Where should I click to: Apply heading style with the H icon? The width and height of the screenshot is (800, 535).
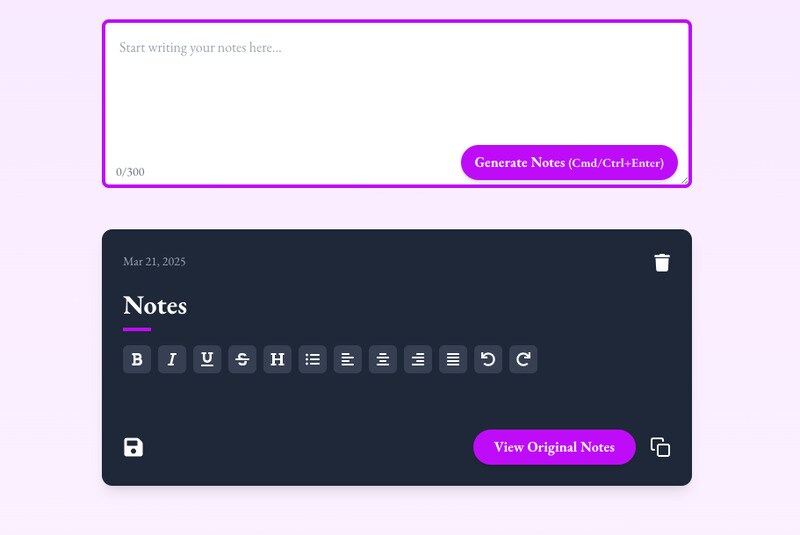pos(277,359)
